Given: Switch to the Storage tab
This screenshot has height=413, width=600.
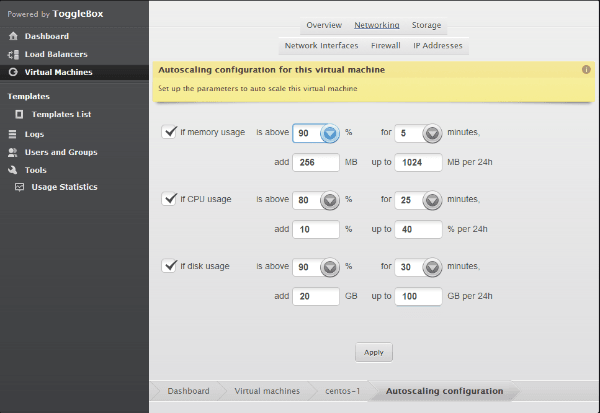Looking at the screenshot, I should pyautogui.click(x=426, y=25).
